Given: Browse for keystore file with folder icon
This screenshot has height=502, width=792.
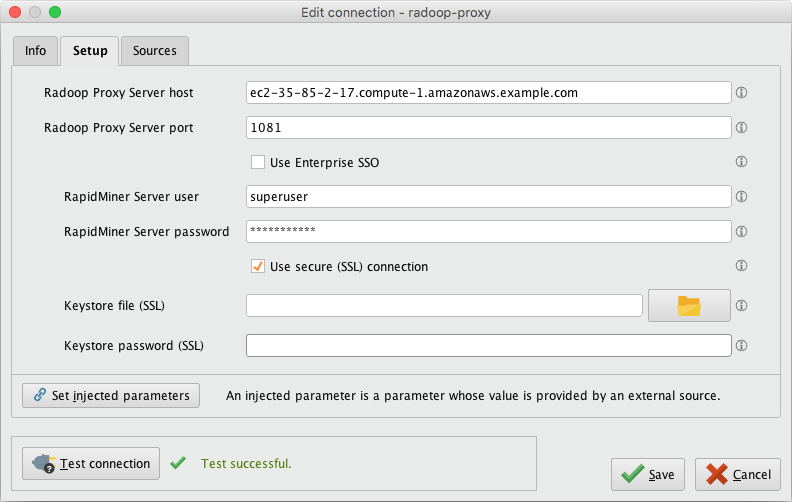Looking at the screenshot, I should coord(689,306).
